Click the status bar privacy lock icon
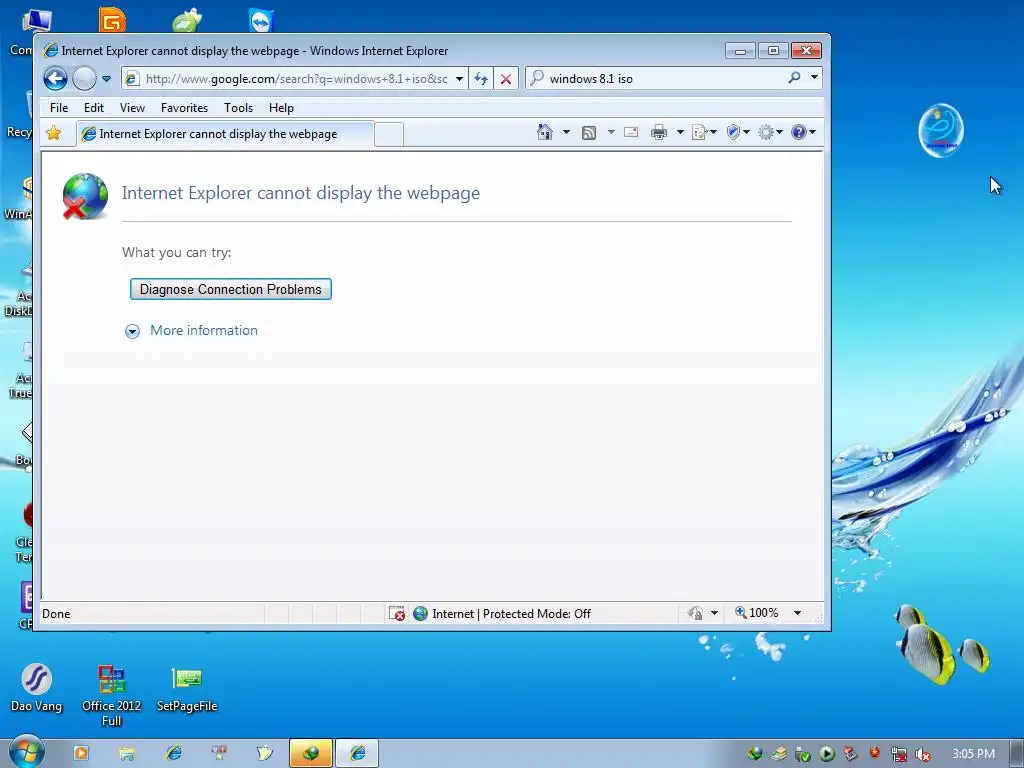This screenshot has width=1024, height=768. coord(695,613)
